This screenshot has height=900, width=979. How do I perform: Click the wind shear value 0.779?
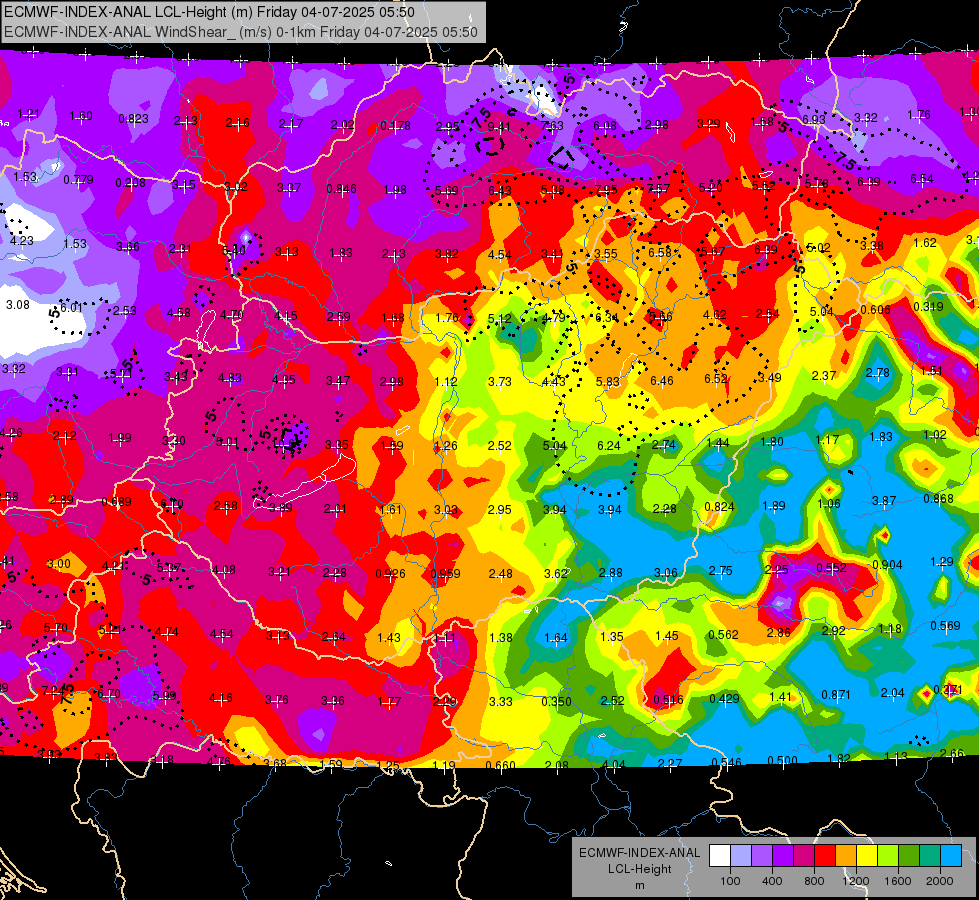tap(78, 180)
